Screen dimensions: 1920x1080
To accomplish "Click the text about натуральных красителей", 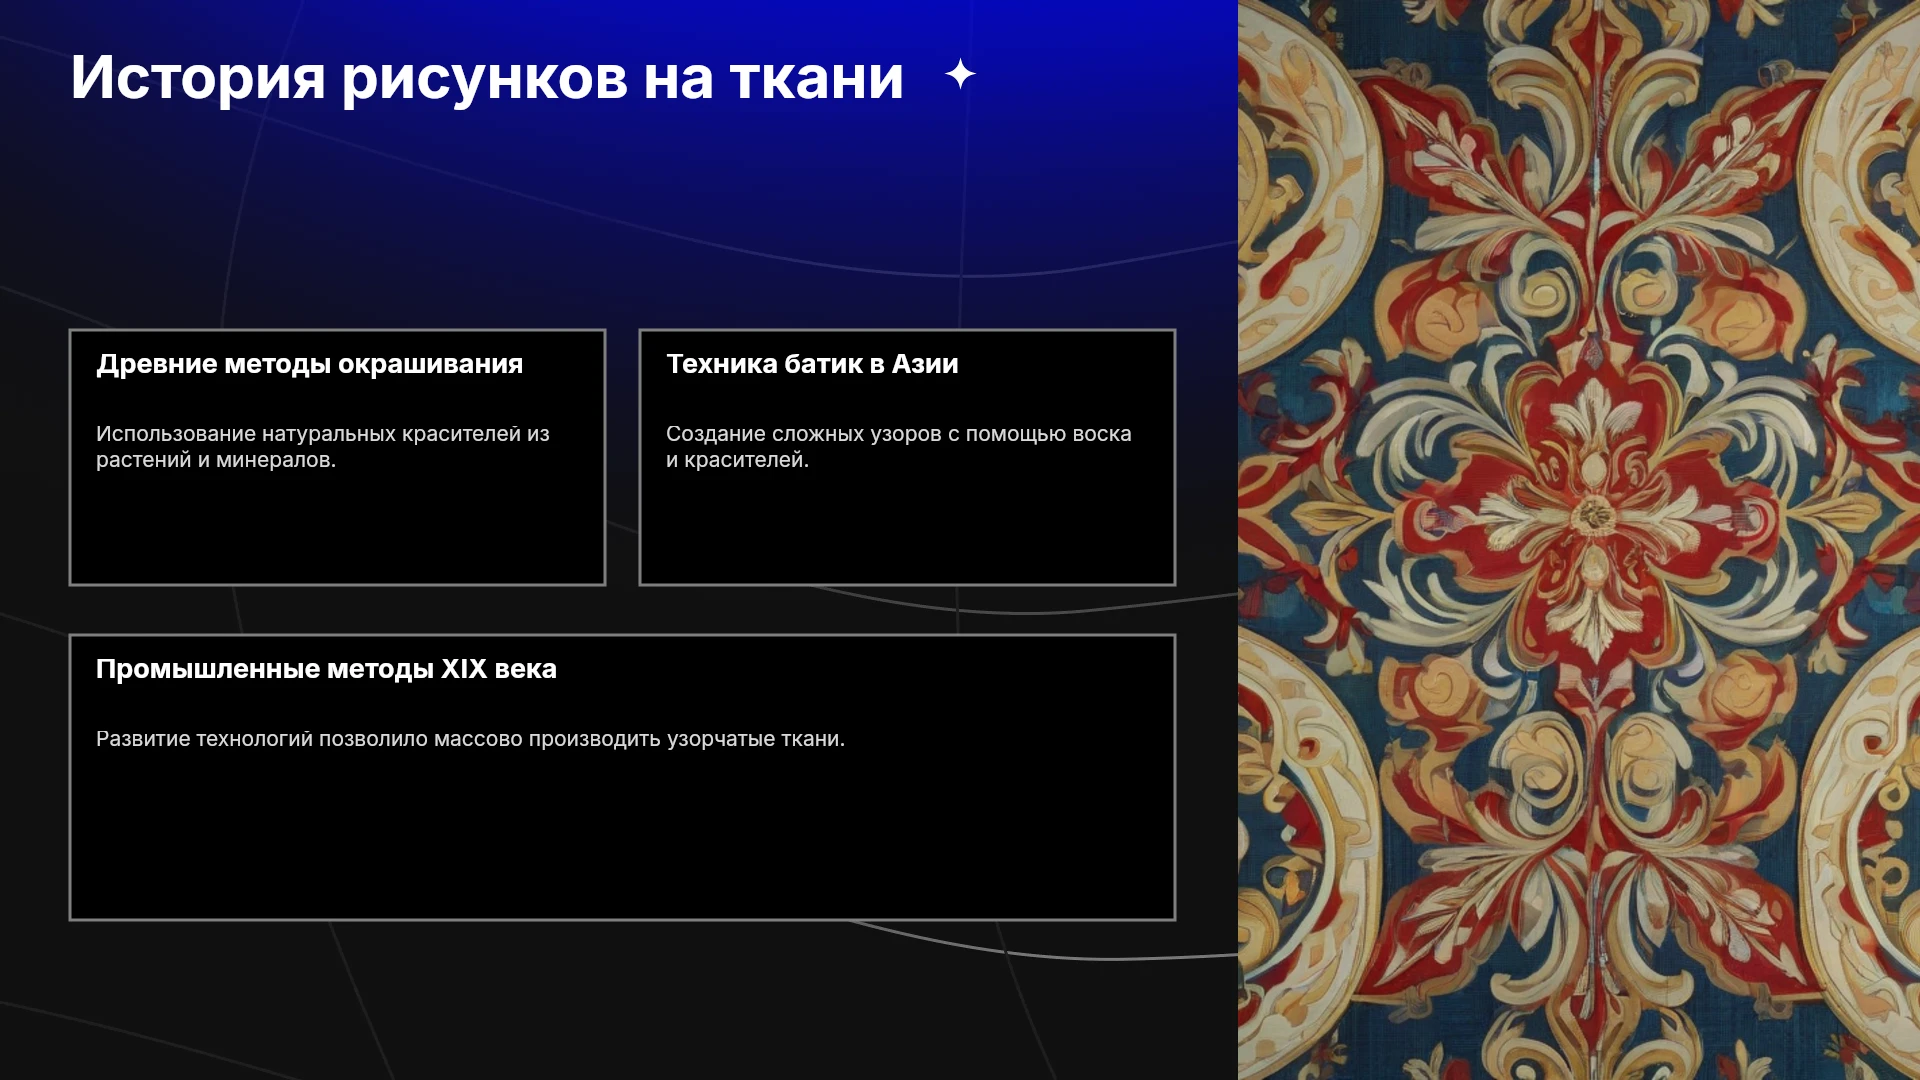I will tap(323, 447).
